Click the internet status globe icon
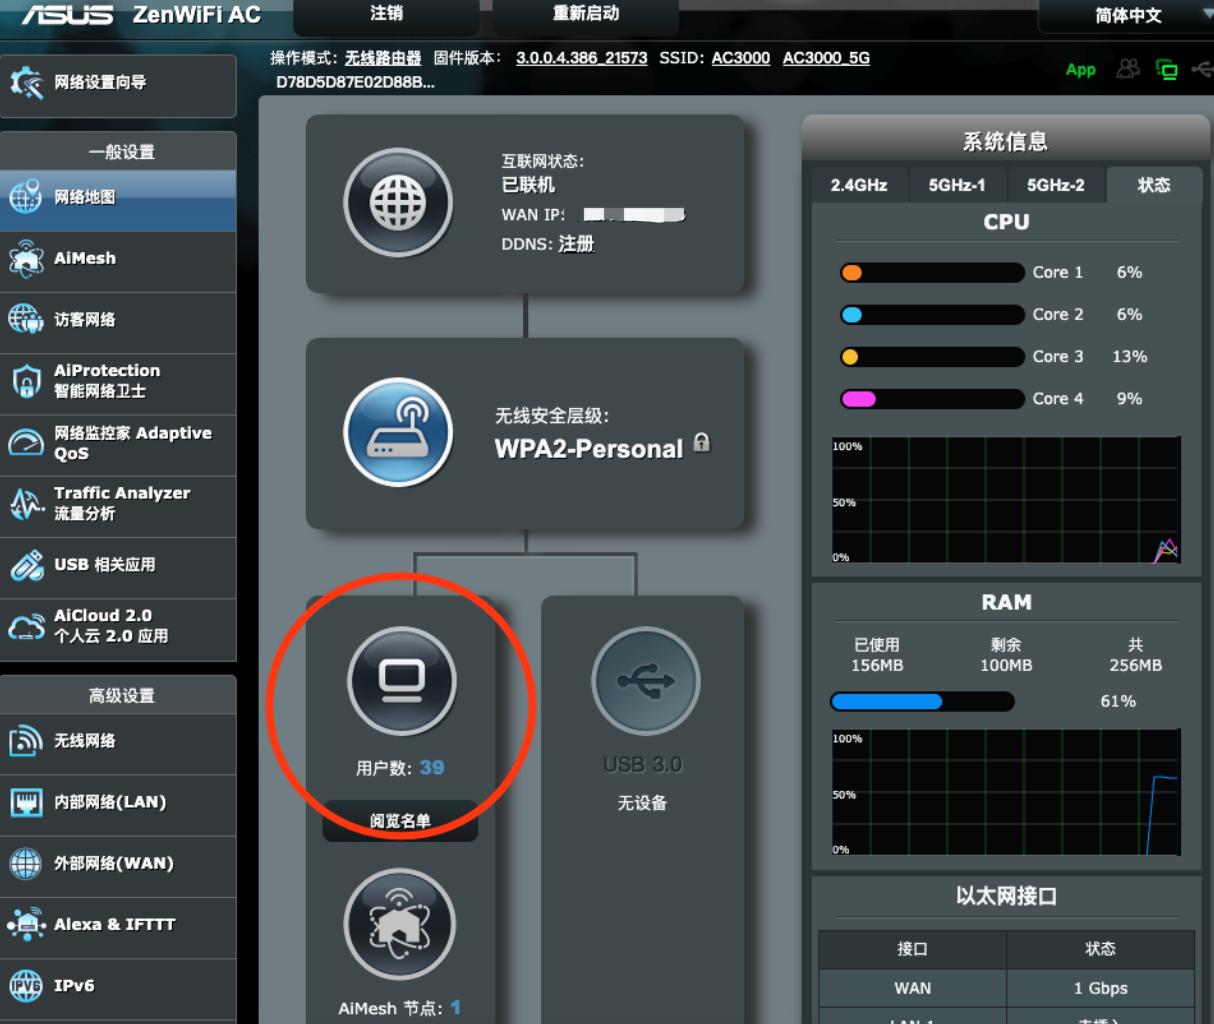This screenshot has width=1214, height=1024. [399, 202]
